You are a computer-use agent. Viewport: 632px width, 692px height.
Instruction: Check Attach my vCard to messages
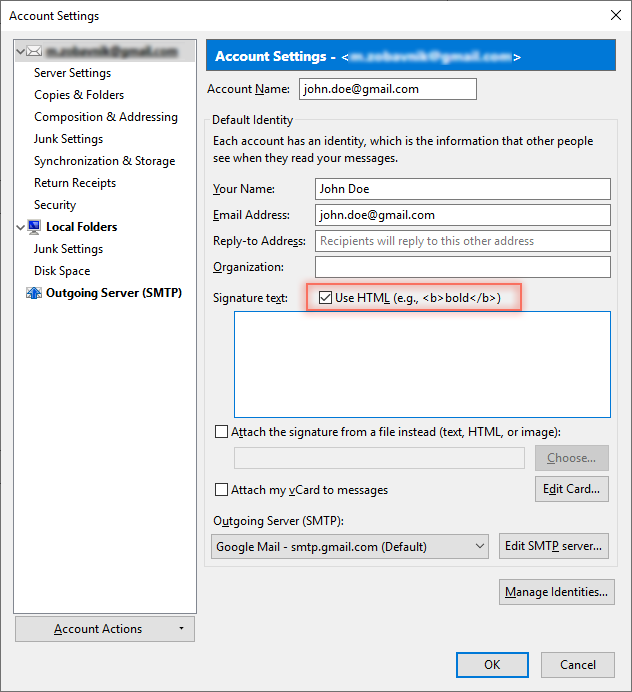[221, 490]
